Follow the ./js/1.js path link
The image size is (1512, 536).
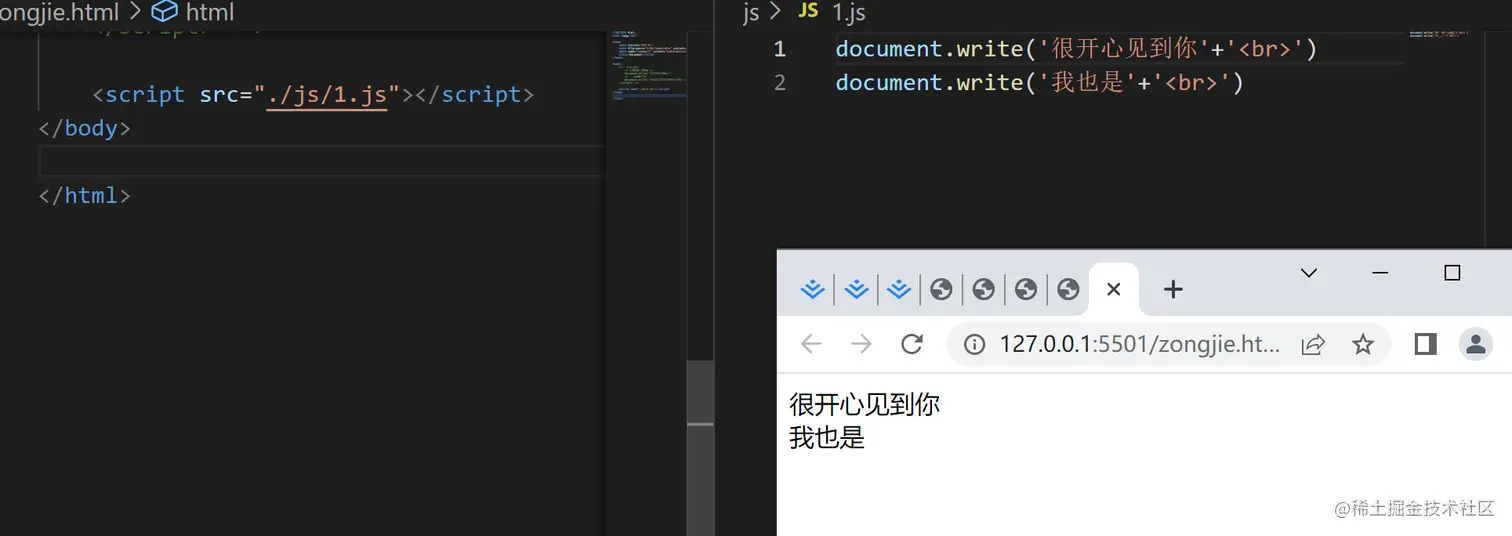click(x=327, y=95)
